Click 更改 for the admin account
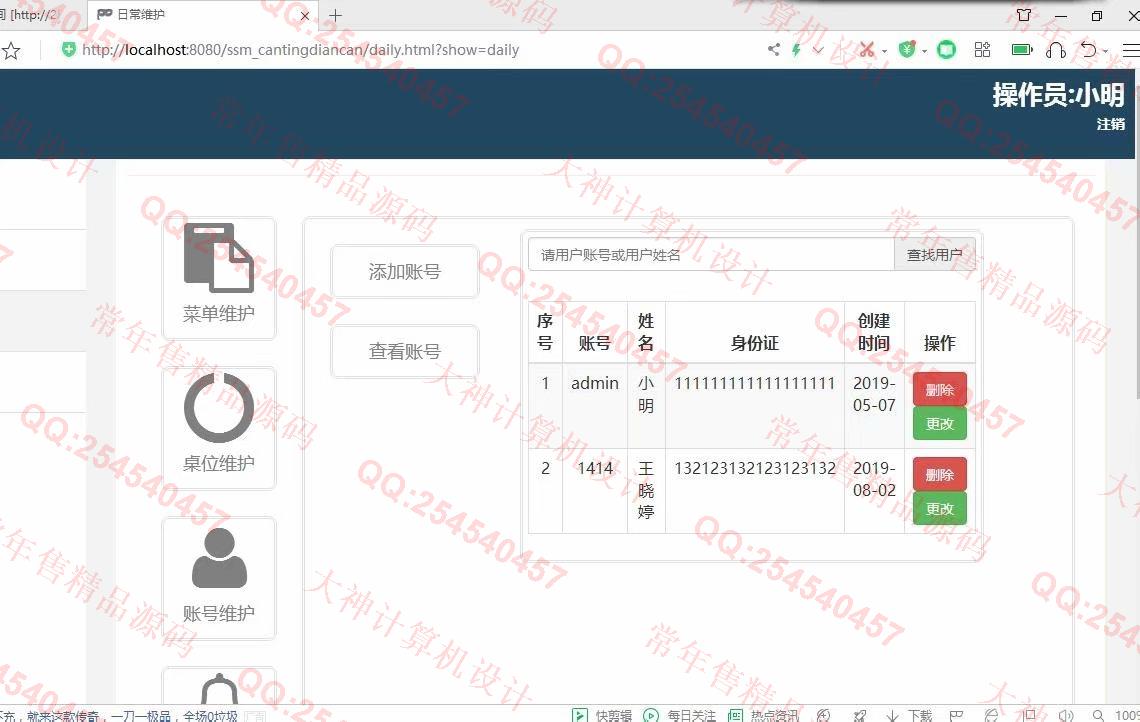1140x722 pixels. [939, 423]
